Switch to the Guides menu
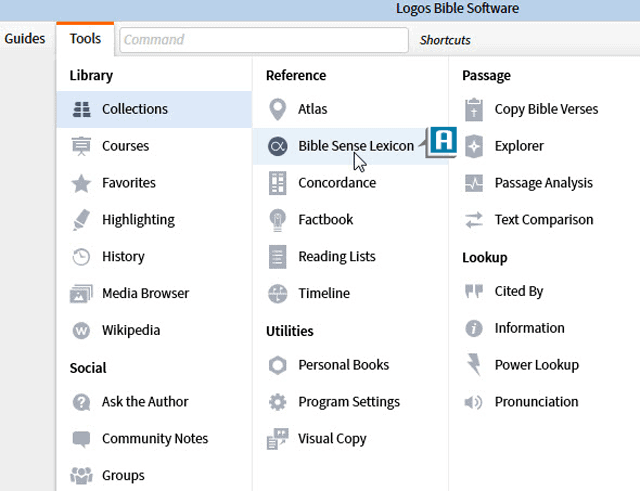This screenshot has height=491, width=640. (25, 39)
